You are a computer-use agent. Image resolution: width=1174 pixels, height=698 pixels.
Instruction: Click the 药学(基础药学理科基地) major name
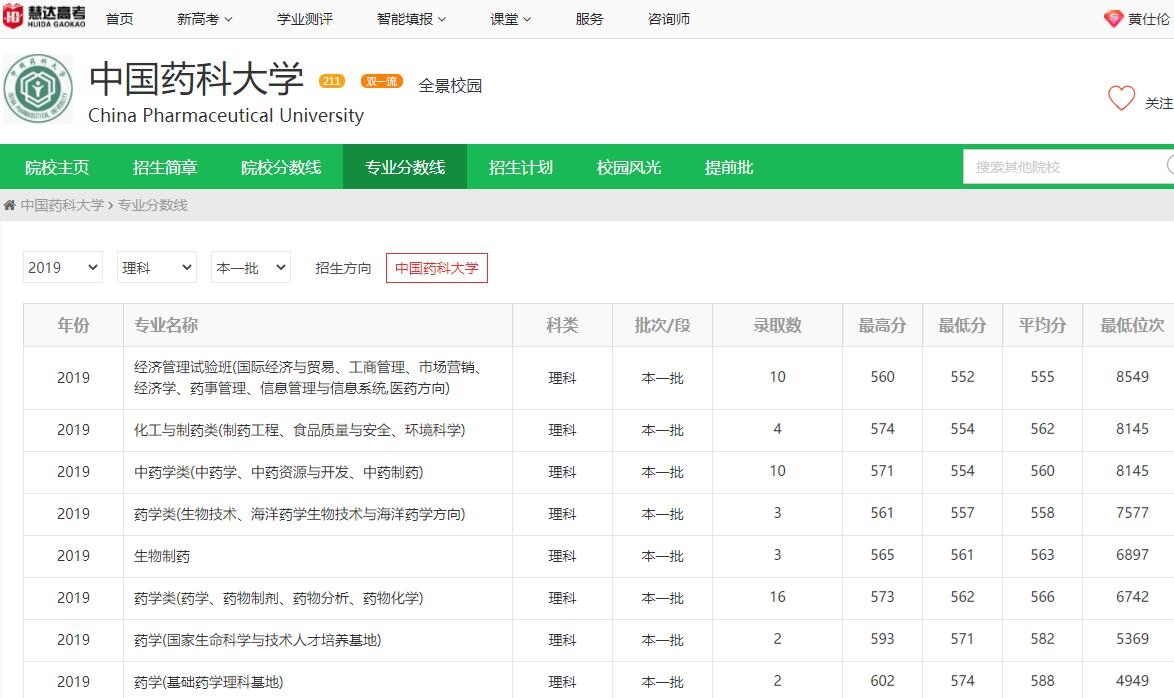point(209,682)
